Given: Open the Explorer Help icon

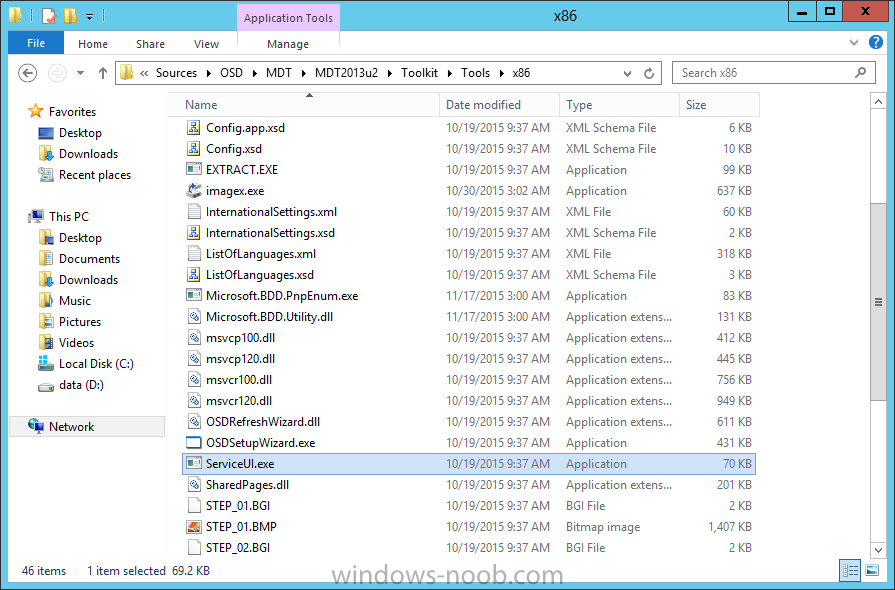Looking at the screenshot, I should [876, 42].
